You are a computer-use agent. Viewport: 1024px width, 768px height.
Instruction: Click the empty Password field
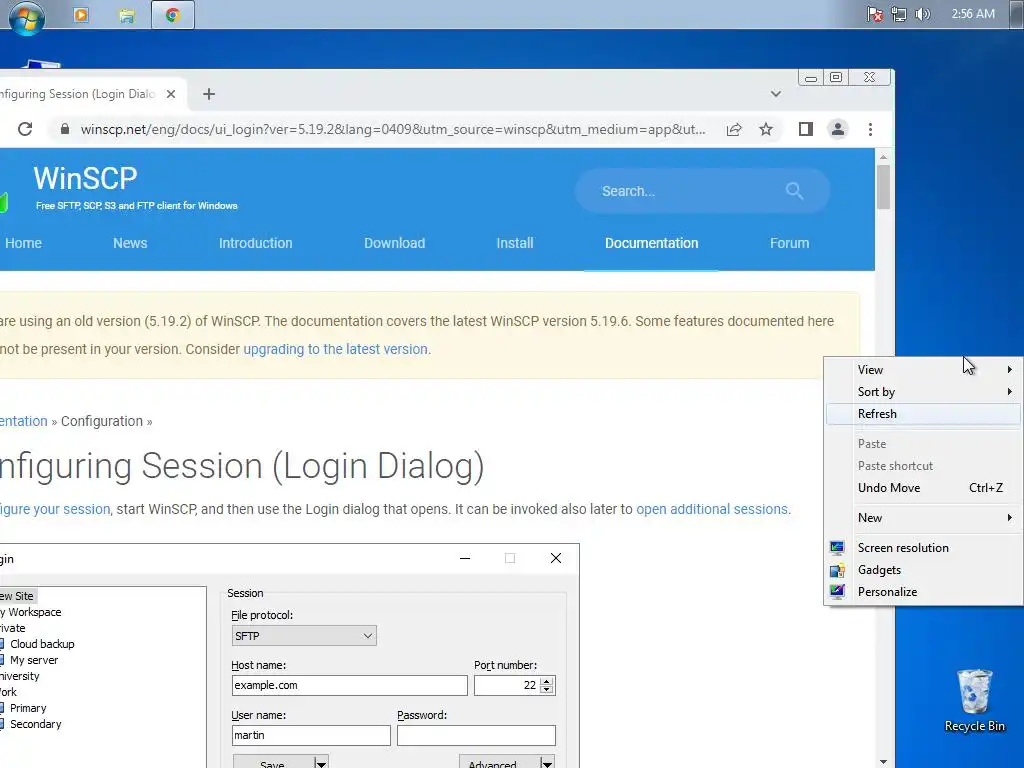click(476, 735)
